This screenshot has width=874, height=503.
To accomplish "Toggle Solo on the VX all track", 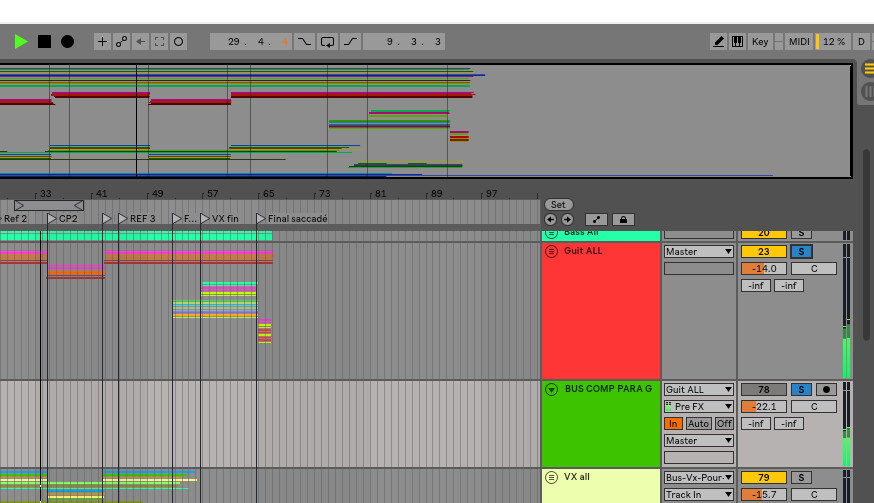I will tap(802, 477).
